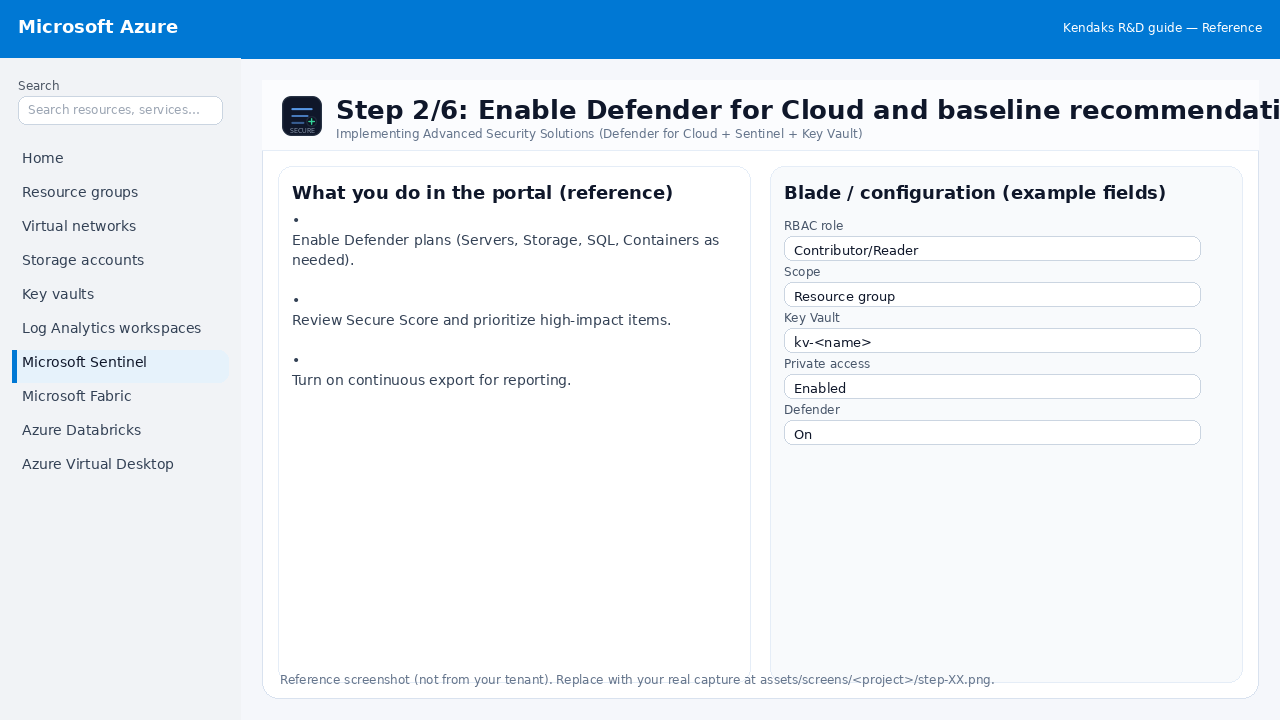Click the Microsoft Azure brand title
This screenshot has width=1280, height=720.
pos(98,27)
